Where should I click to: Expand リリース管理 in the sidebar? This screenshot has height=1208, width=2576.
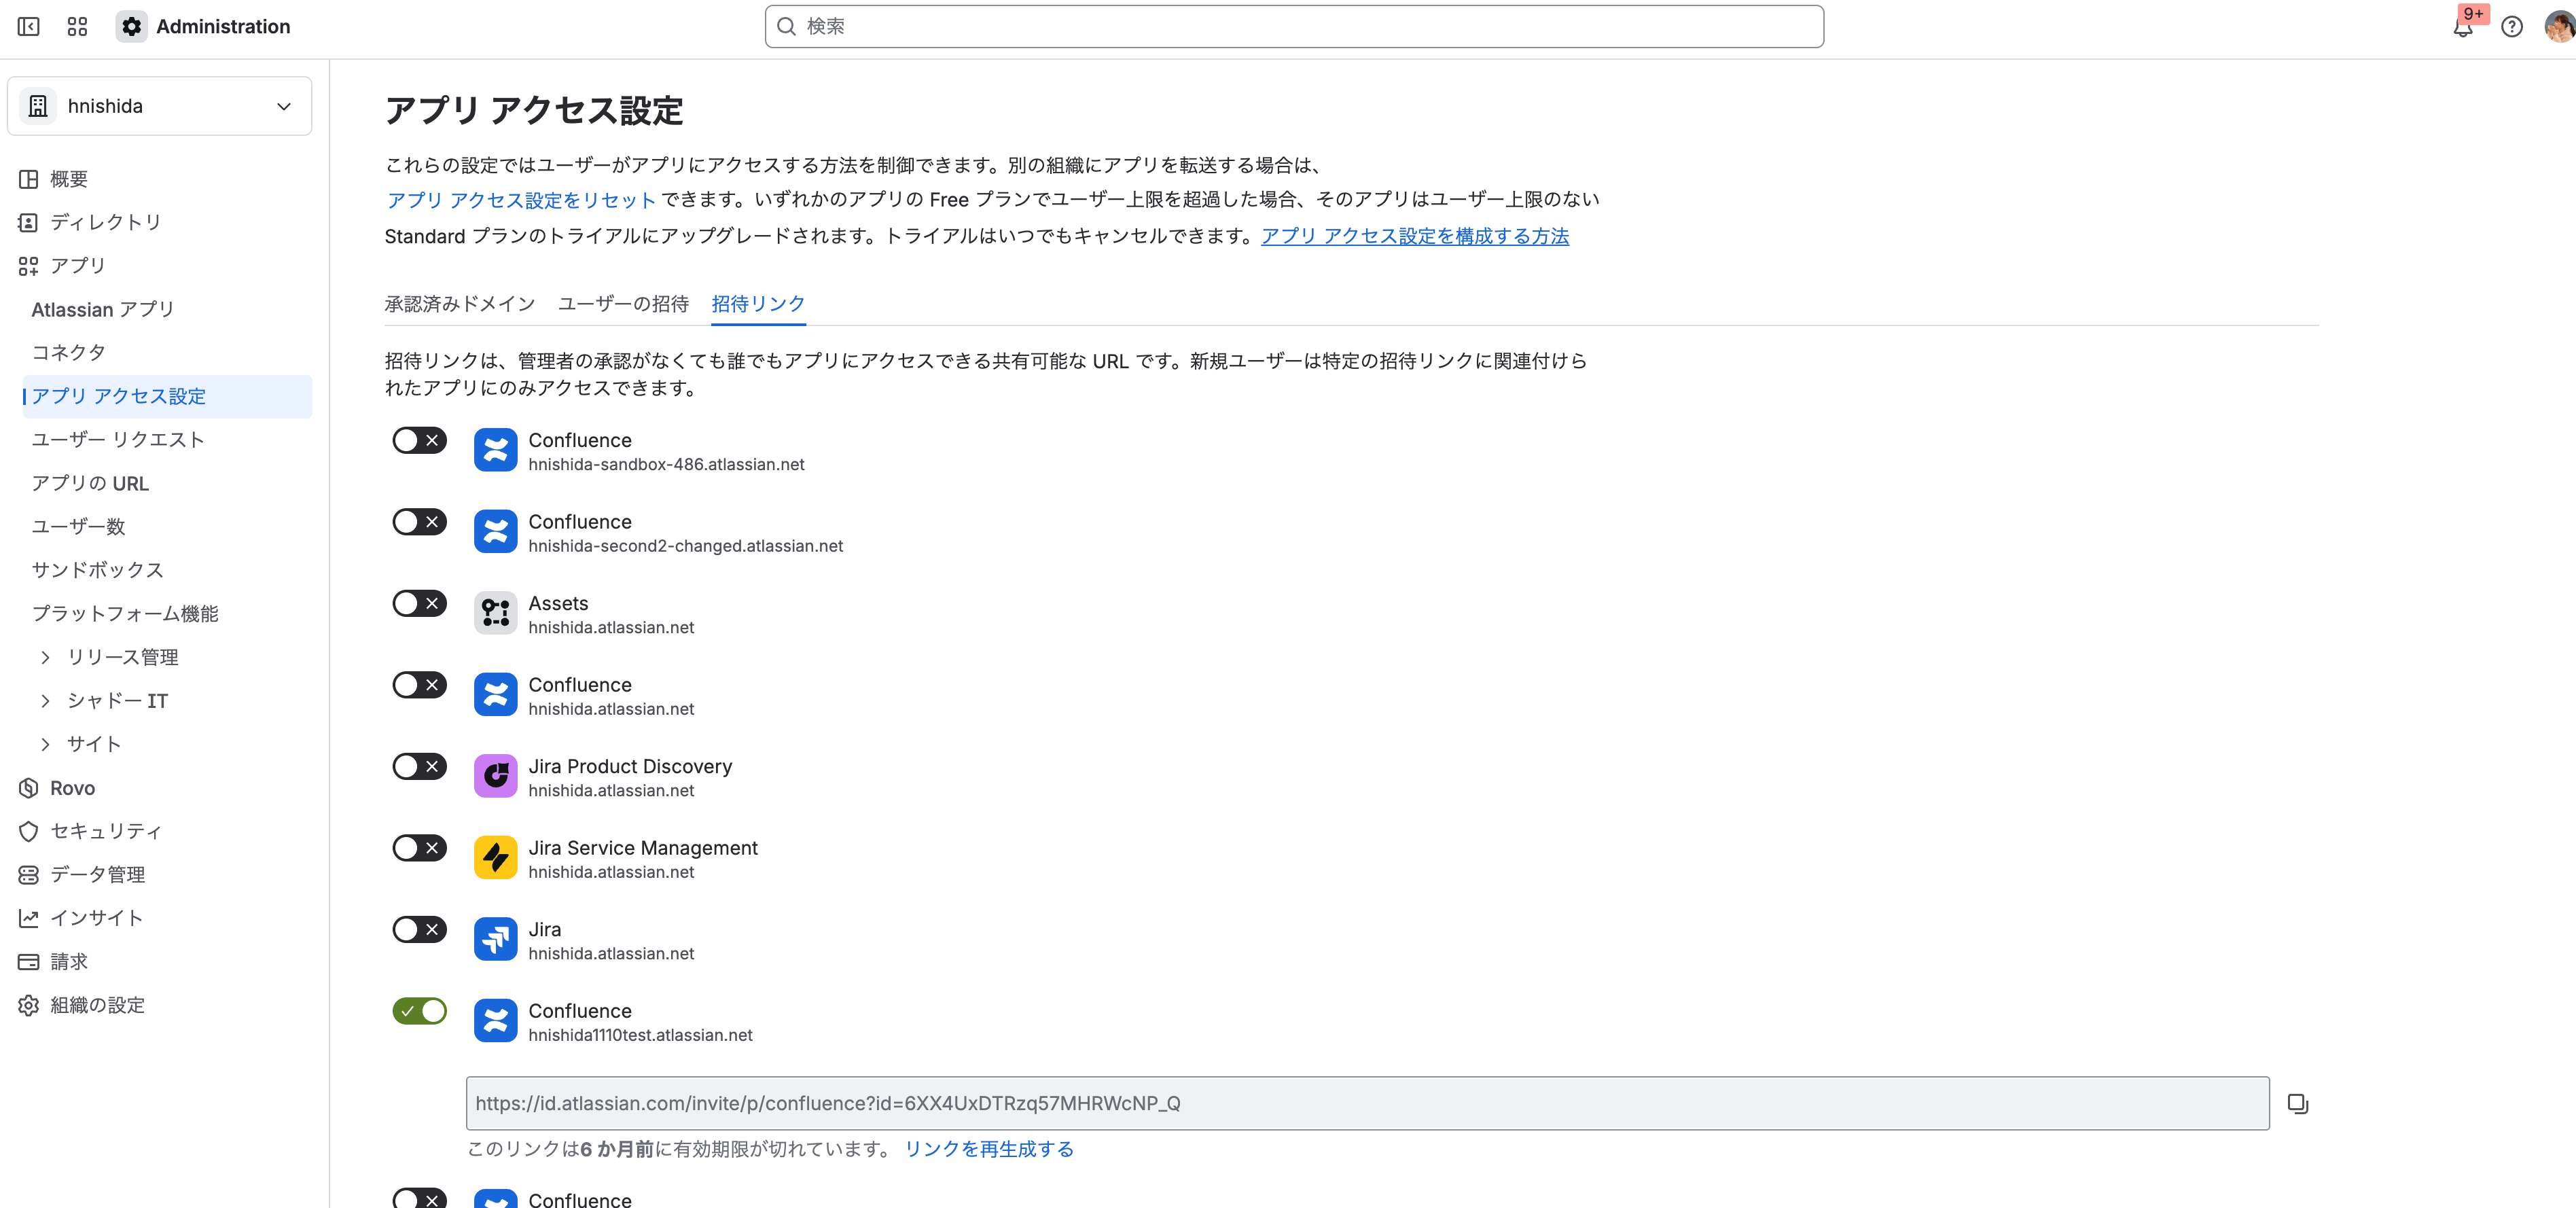(x=45, y=657)
